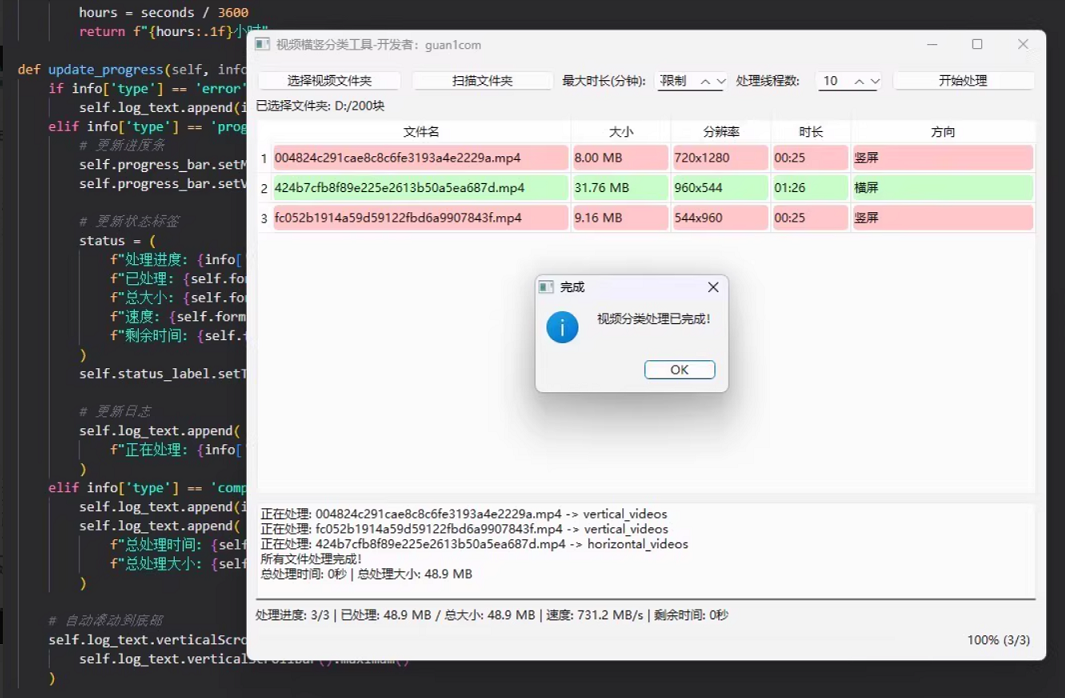Click 方向 column header
This screenshot has height=698, width=1065.
click(943, 132)
